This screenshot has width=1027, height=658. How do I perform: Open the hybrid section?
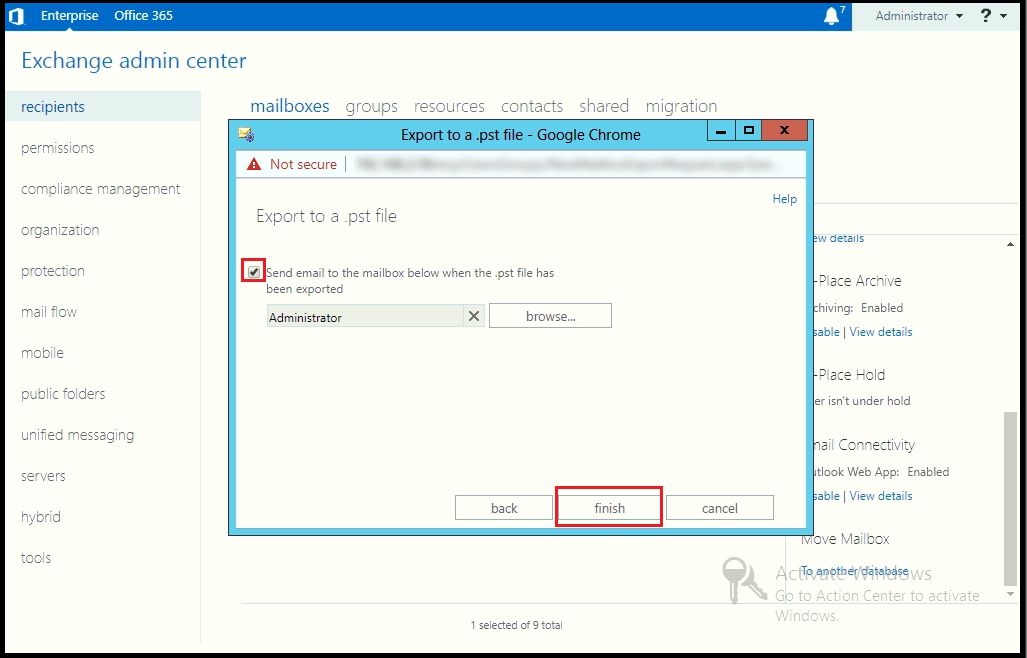pos(41,517)
